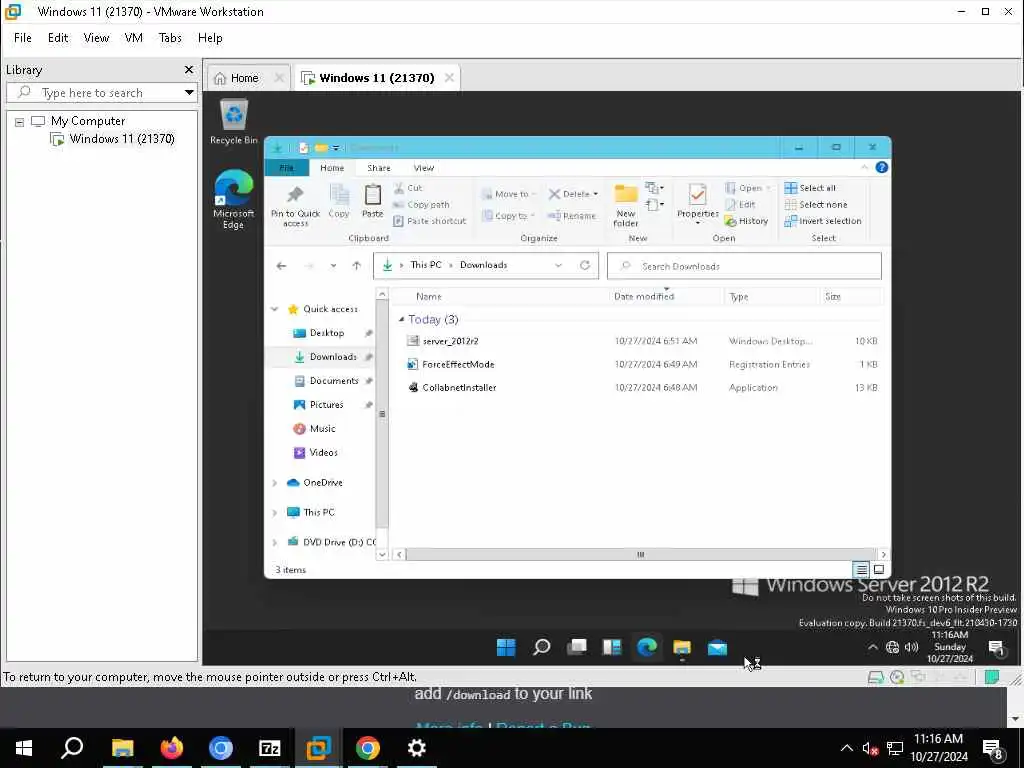Open the VMware VM menu

(134, 38)
